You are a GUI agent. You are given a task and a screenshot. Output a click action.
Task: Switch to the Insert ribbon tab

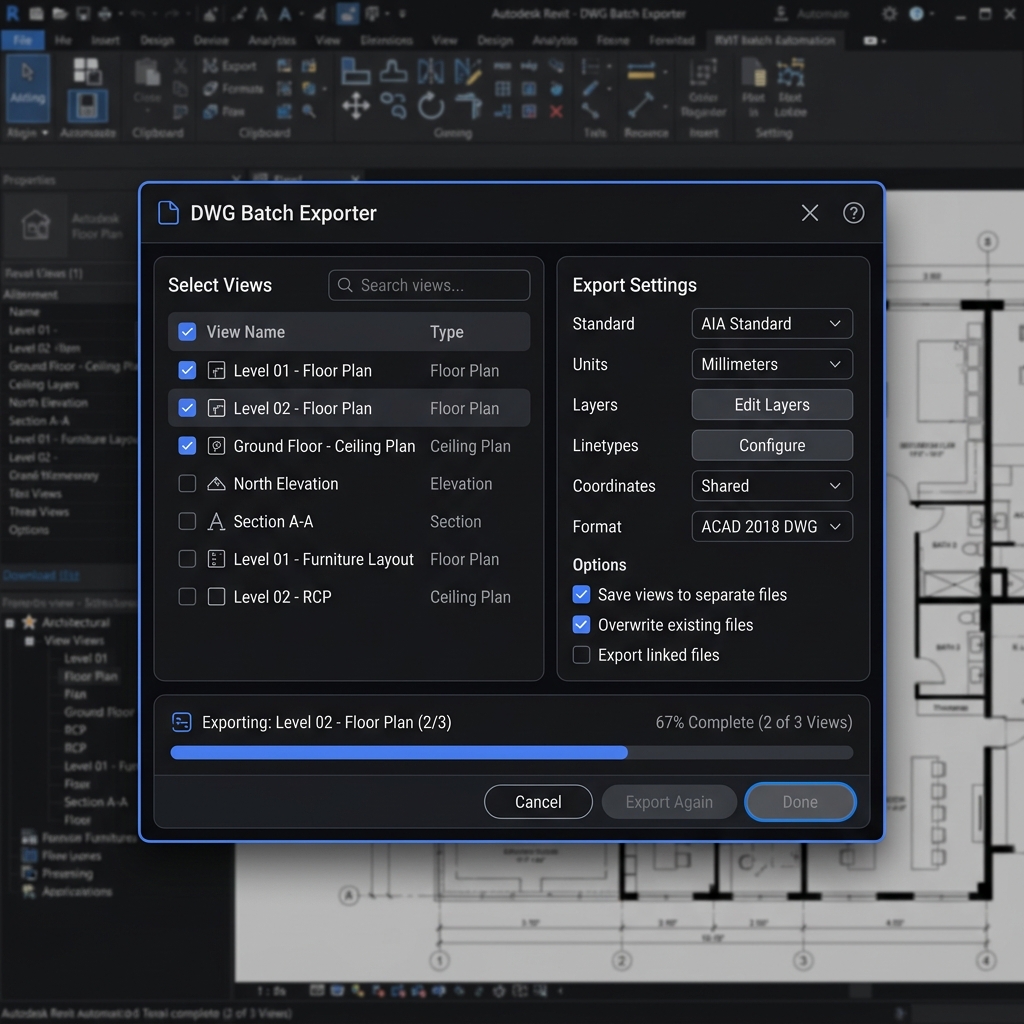pyautogui.click(x=105, y=40)
